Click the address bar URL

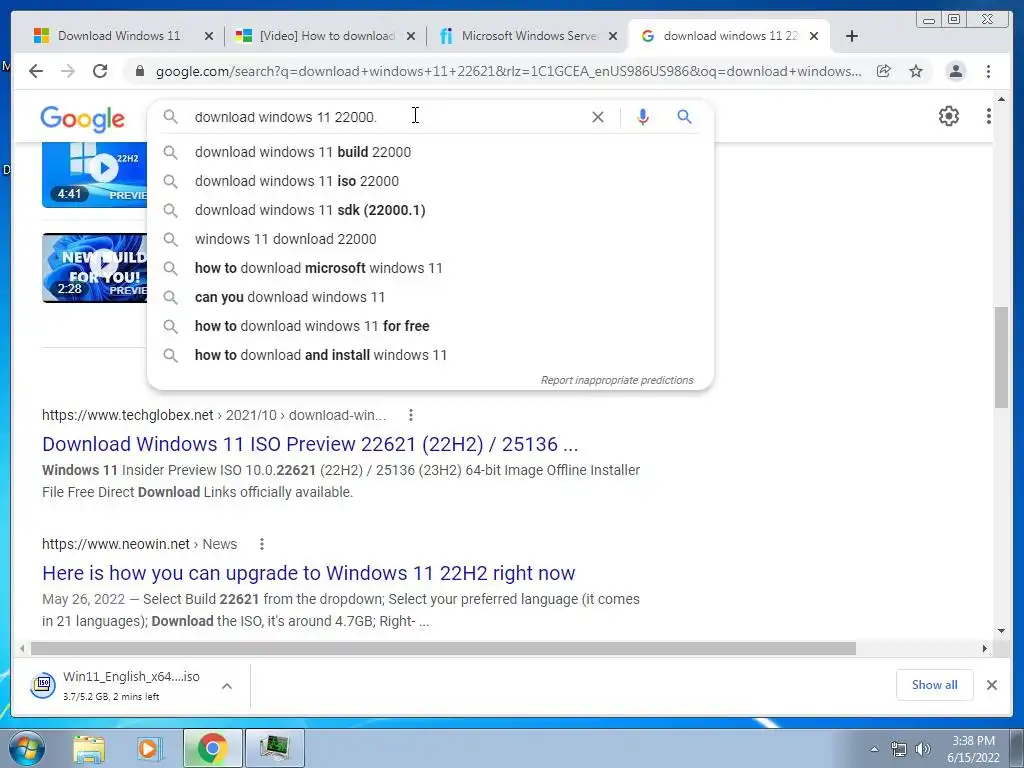pos(508,71)
